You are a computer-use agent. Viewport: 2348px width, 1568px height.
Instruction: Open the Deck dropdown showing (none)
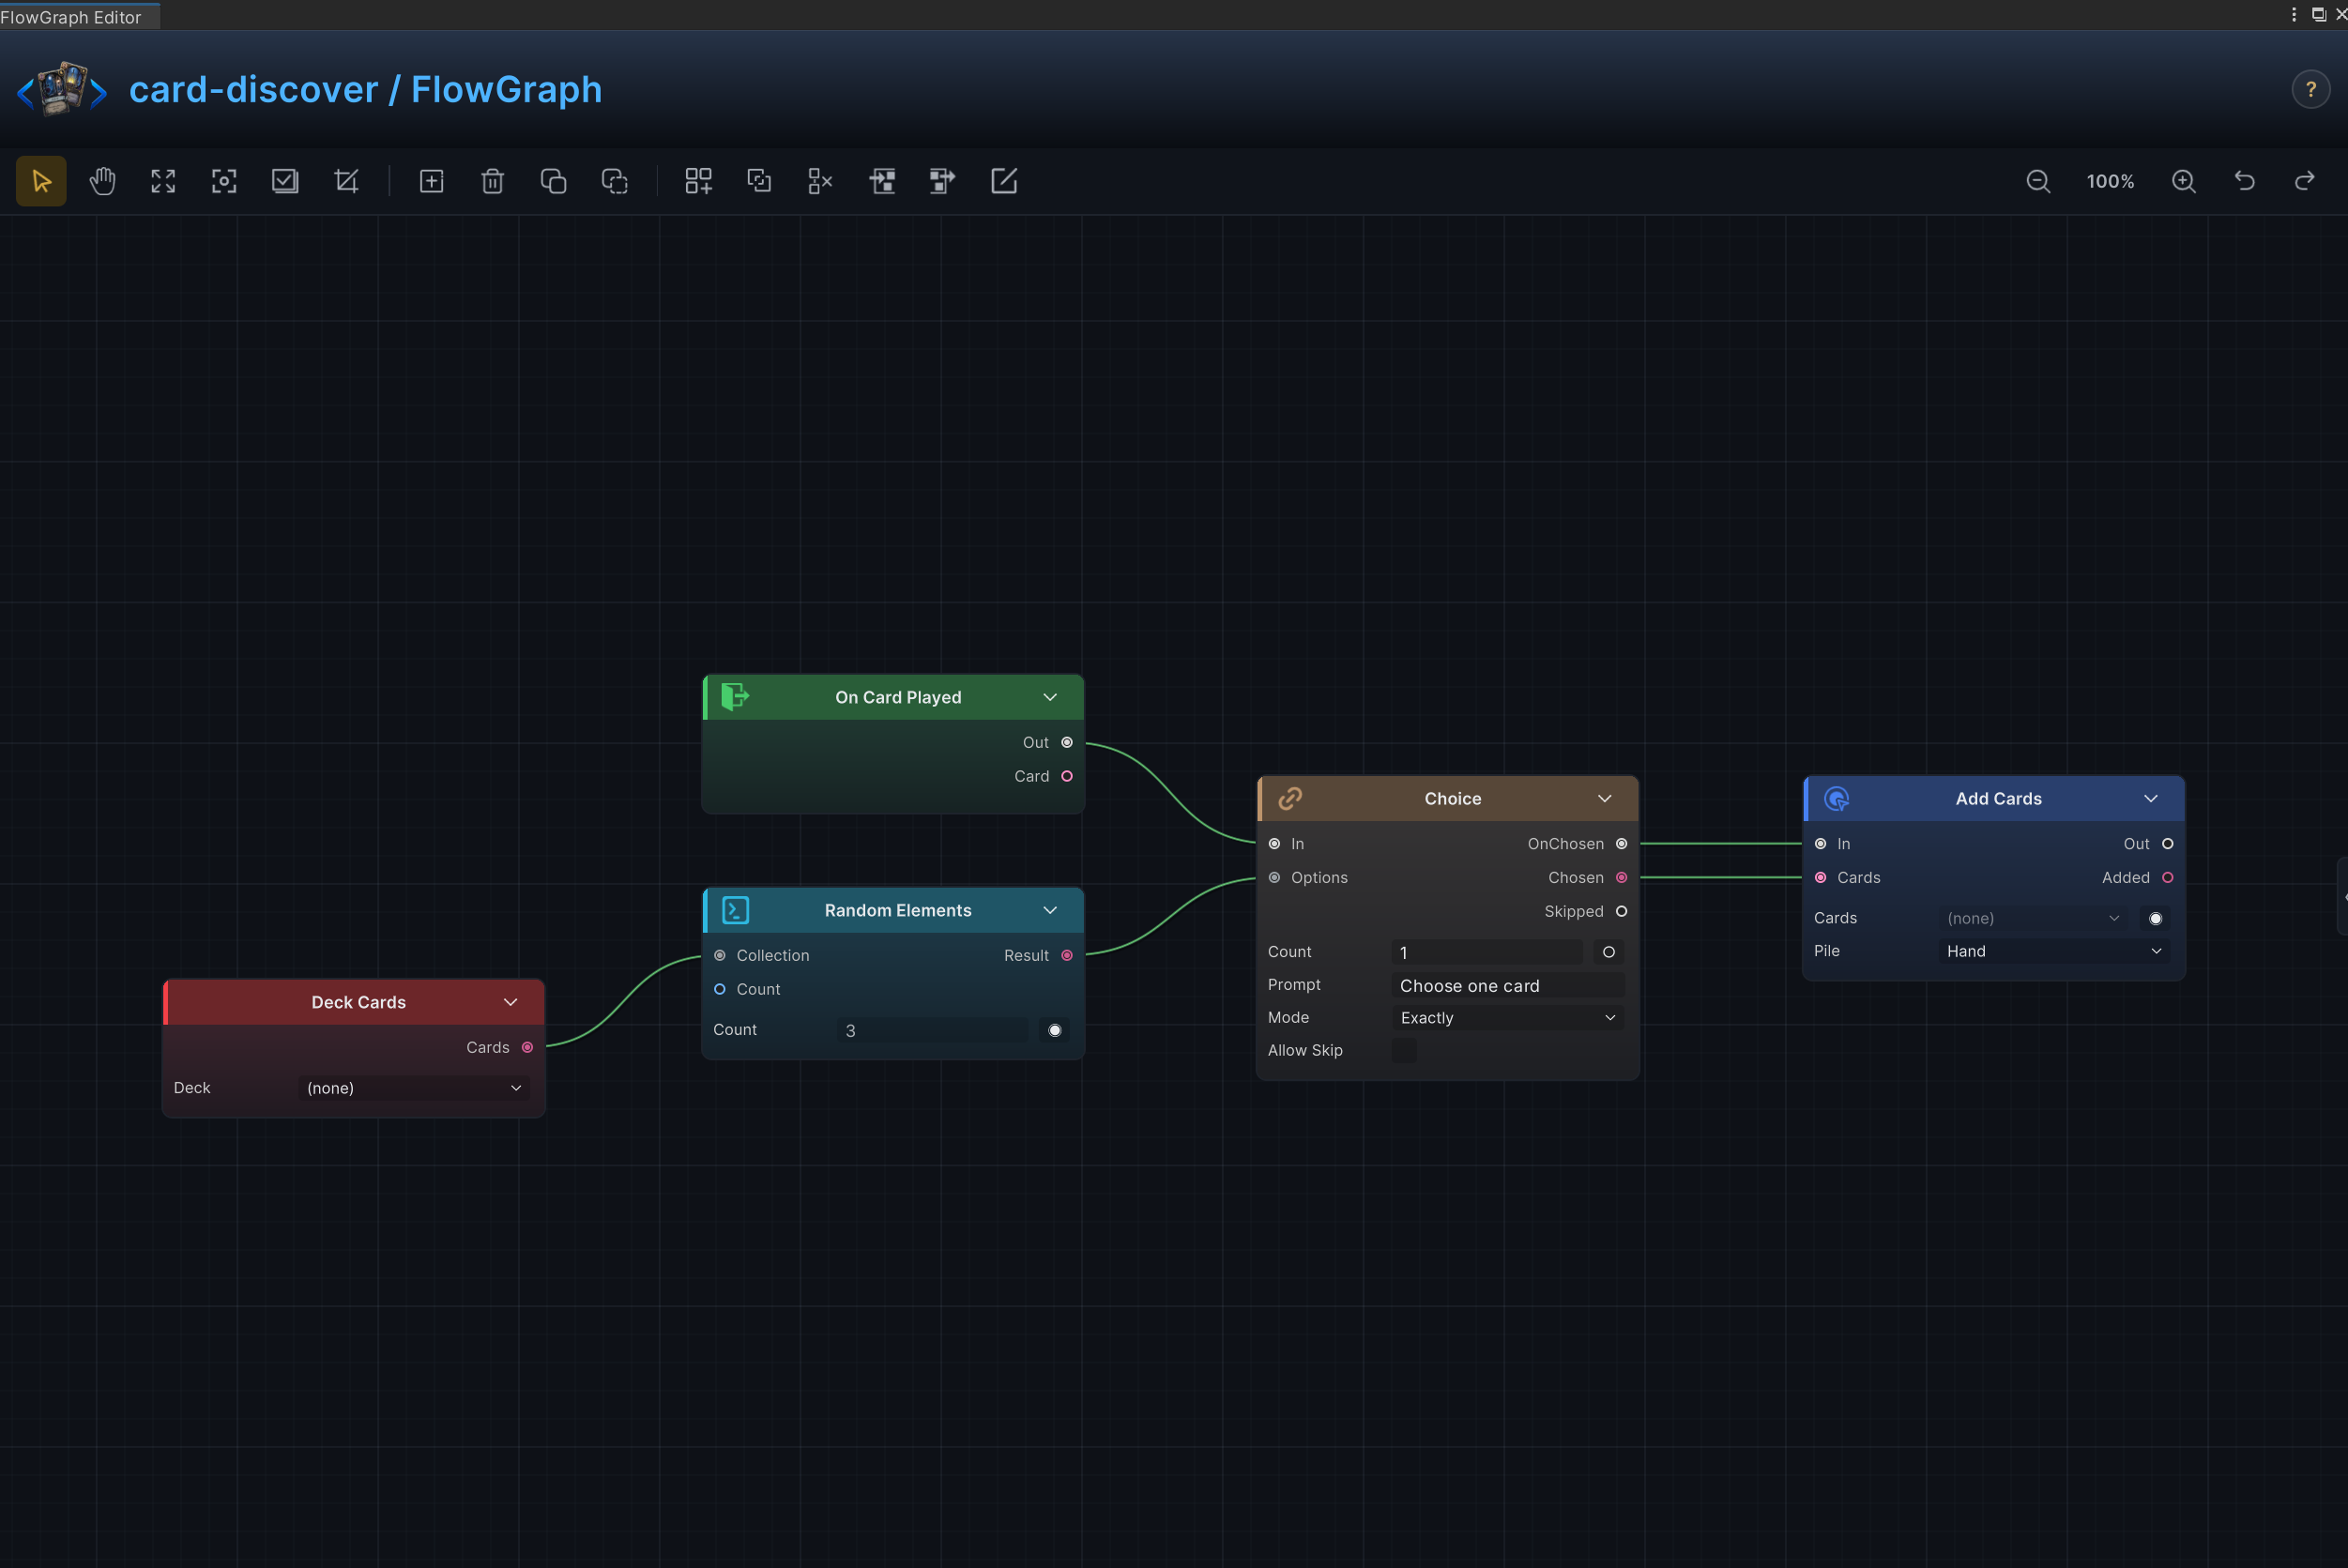point(414,1088)
